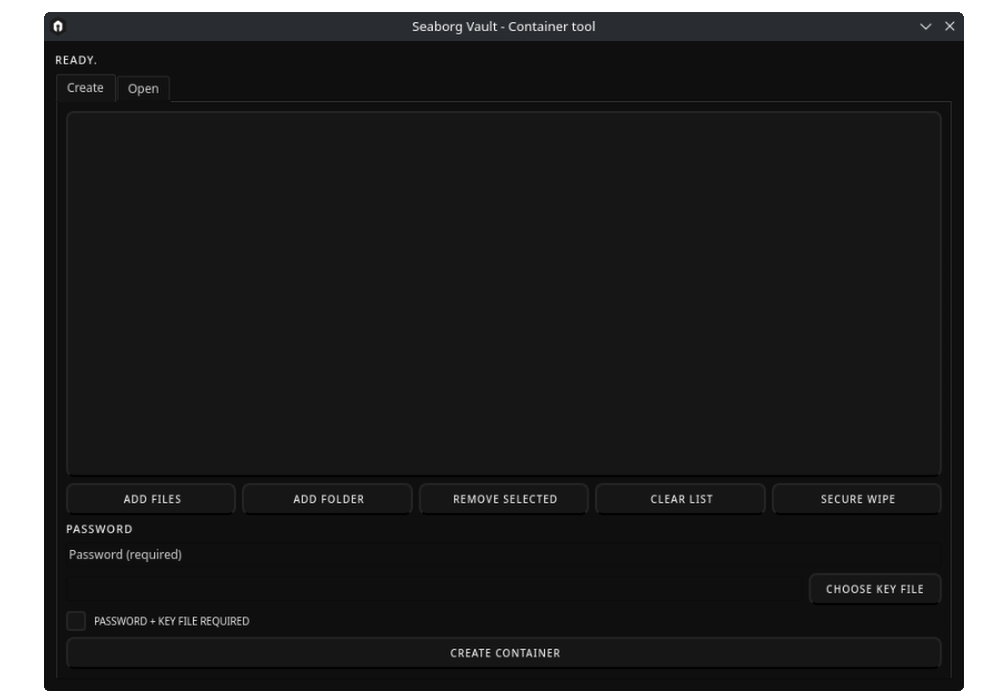Close the Seaborg Vault window
This screenshot has width=1000, height=700.
(x=950, y=26)
